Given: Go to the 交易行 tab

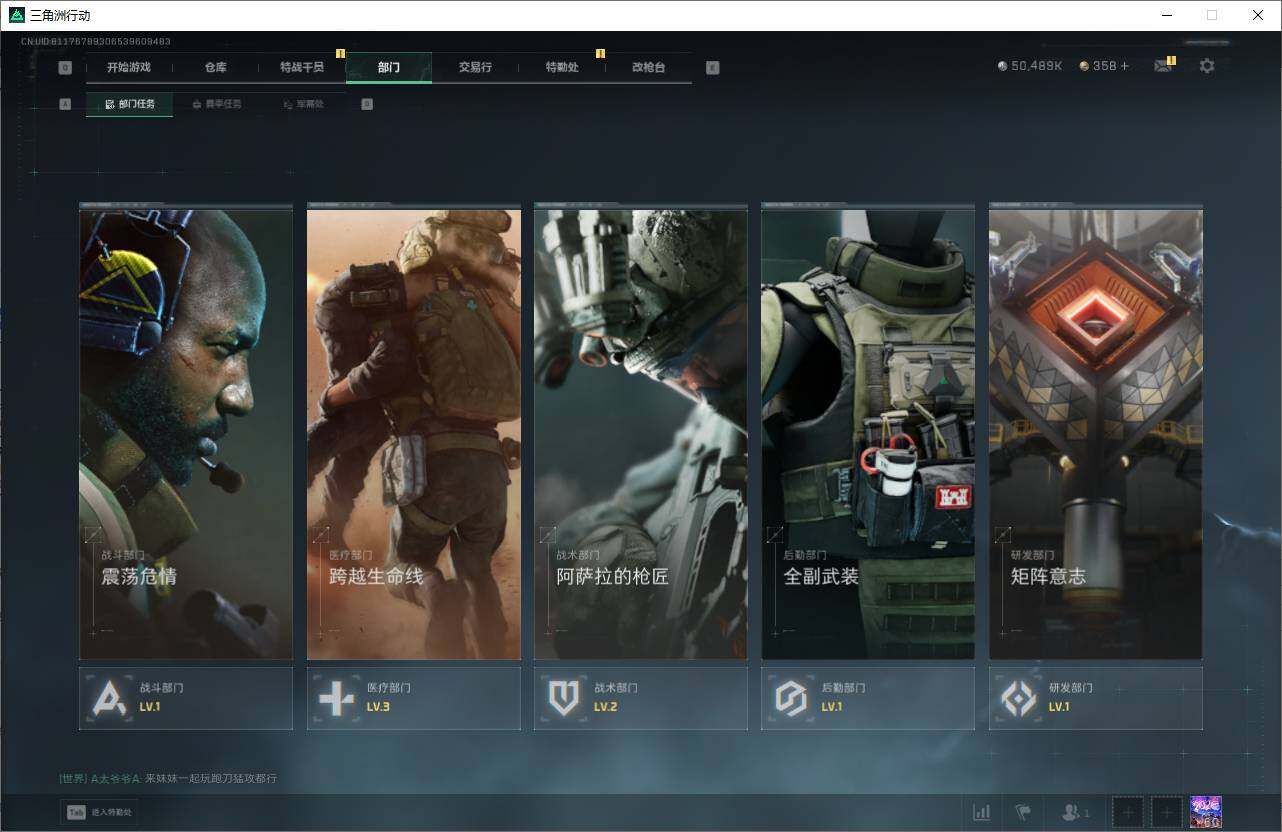Looking at the screenshot, I should tap(475, 67).
